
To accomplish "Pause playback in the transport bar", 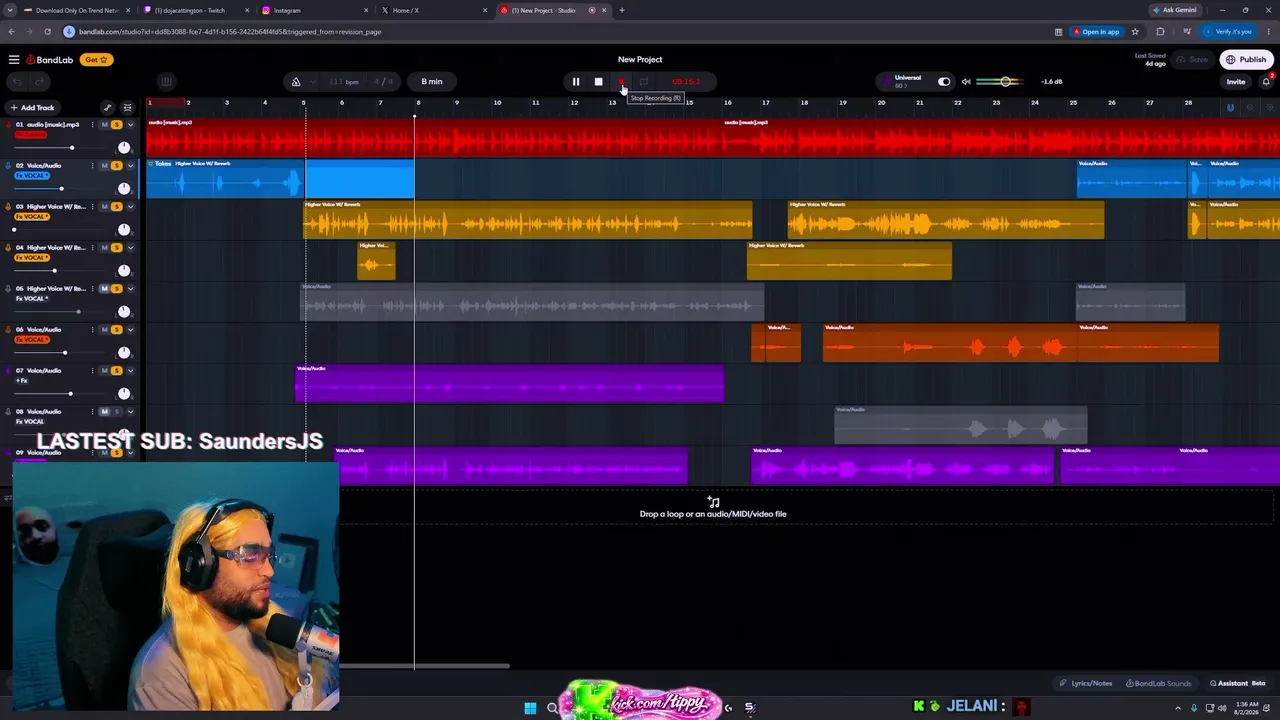I will 576,82.
